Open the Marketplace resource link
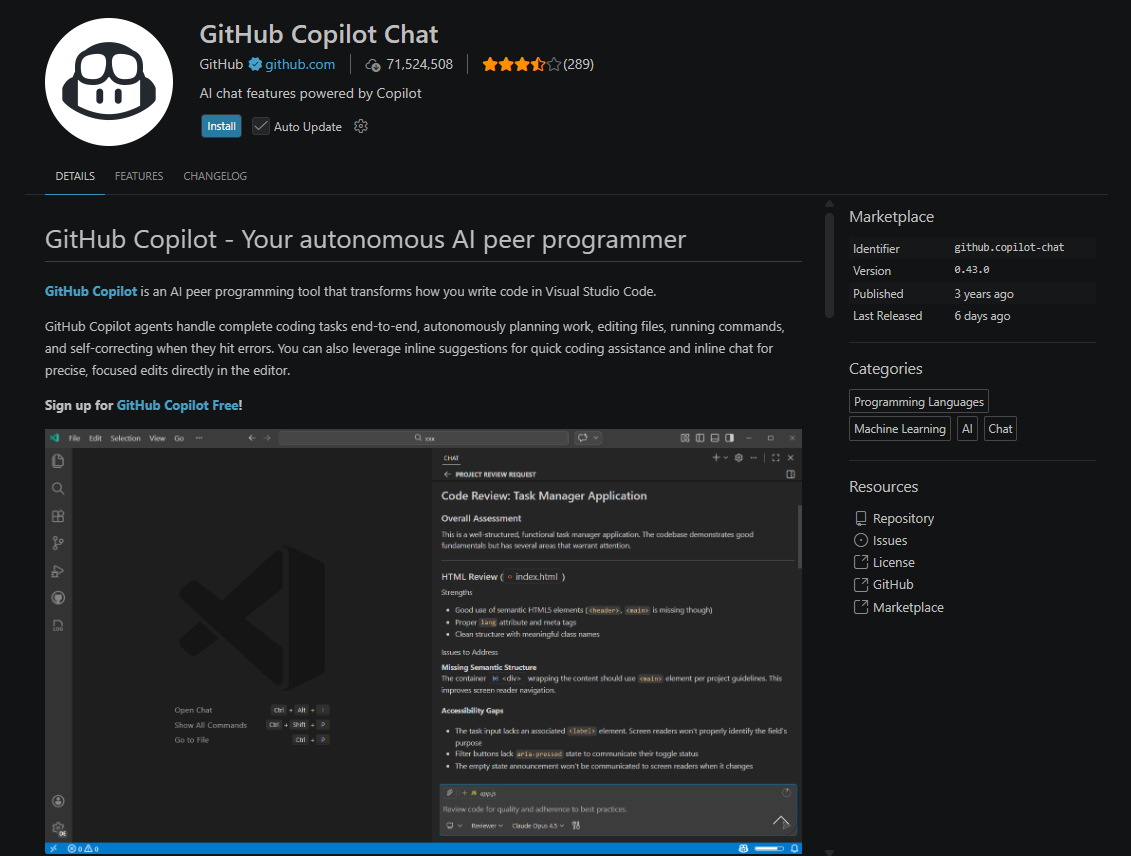Viewport: 1131px width, 856px height. tap(899, 607)
